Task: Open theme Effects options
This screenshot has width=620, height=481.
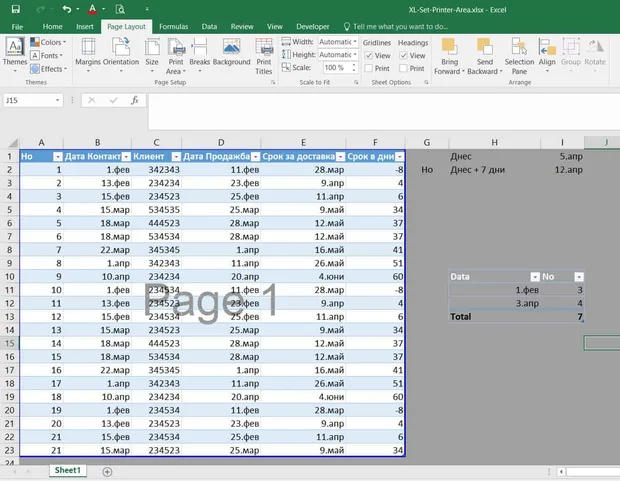Action: 49,69
